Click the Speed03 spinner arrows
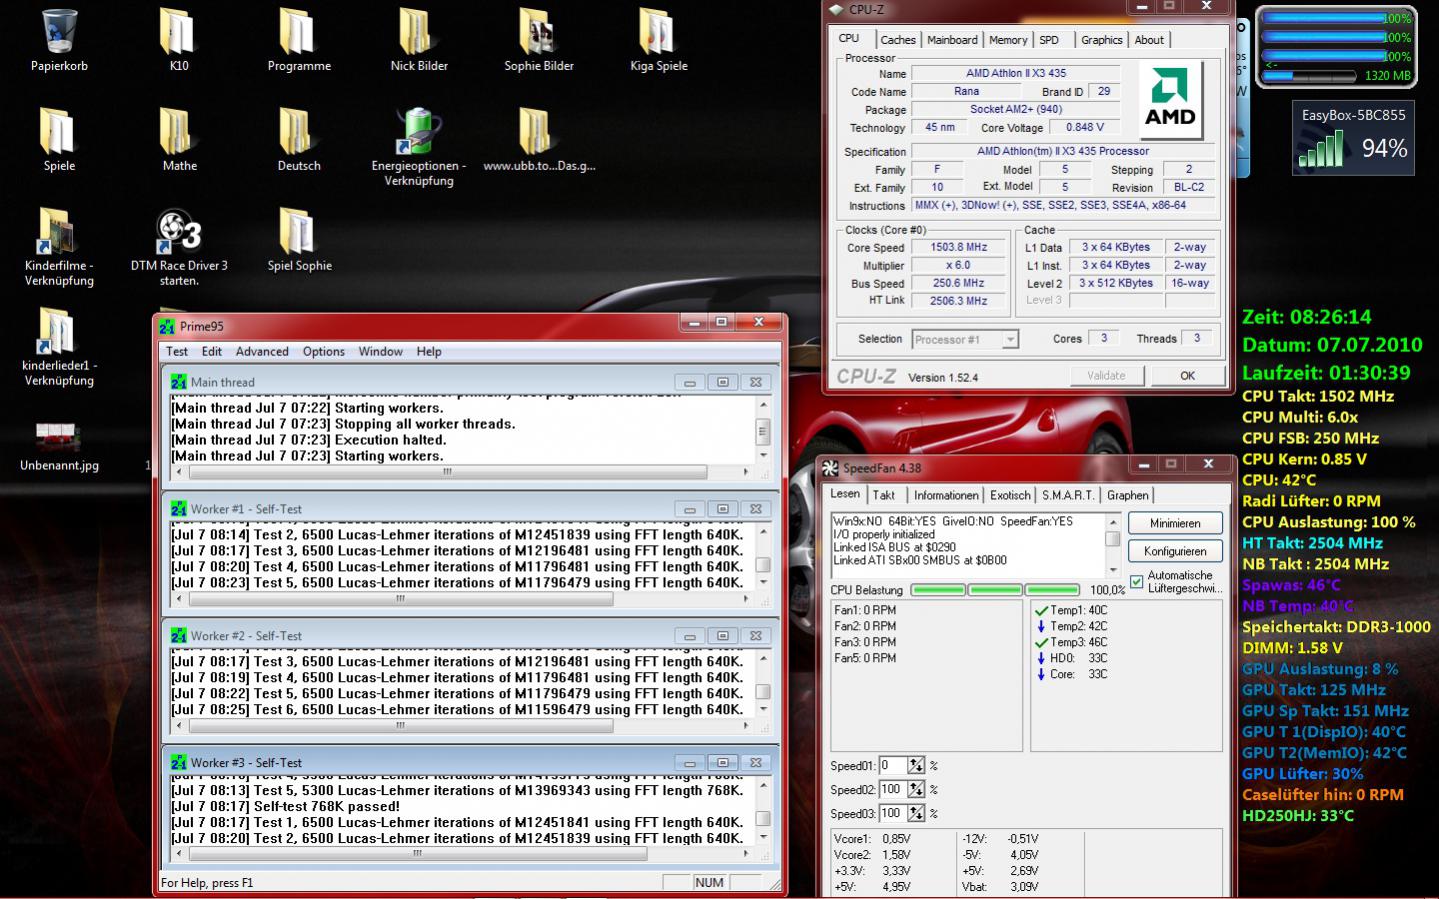The image size is (1439, 899). coord(916,813)
